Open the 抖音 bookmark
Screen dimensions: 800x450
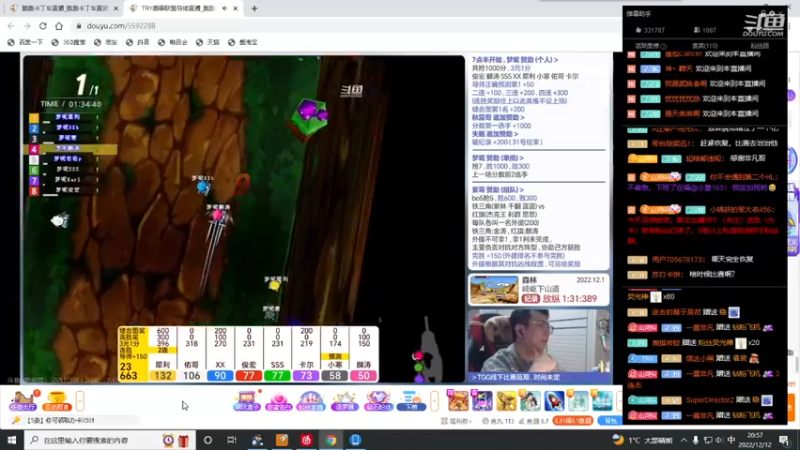point(138,42)
